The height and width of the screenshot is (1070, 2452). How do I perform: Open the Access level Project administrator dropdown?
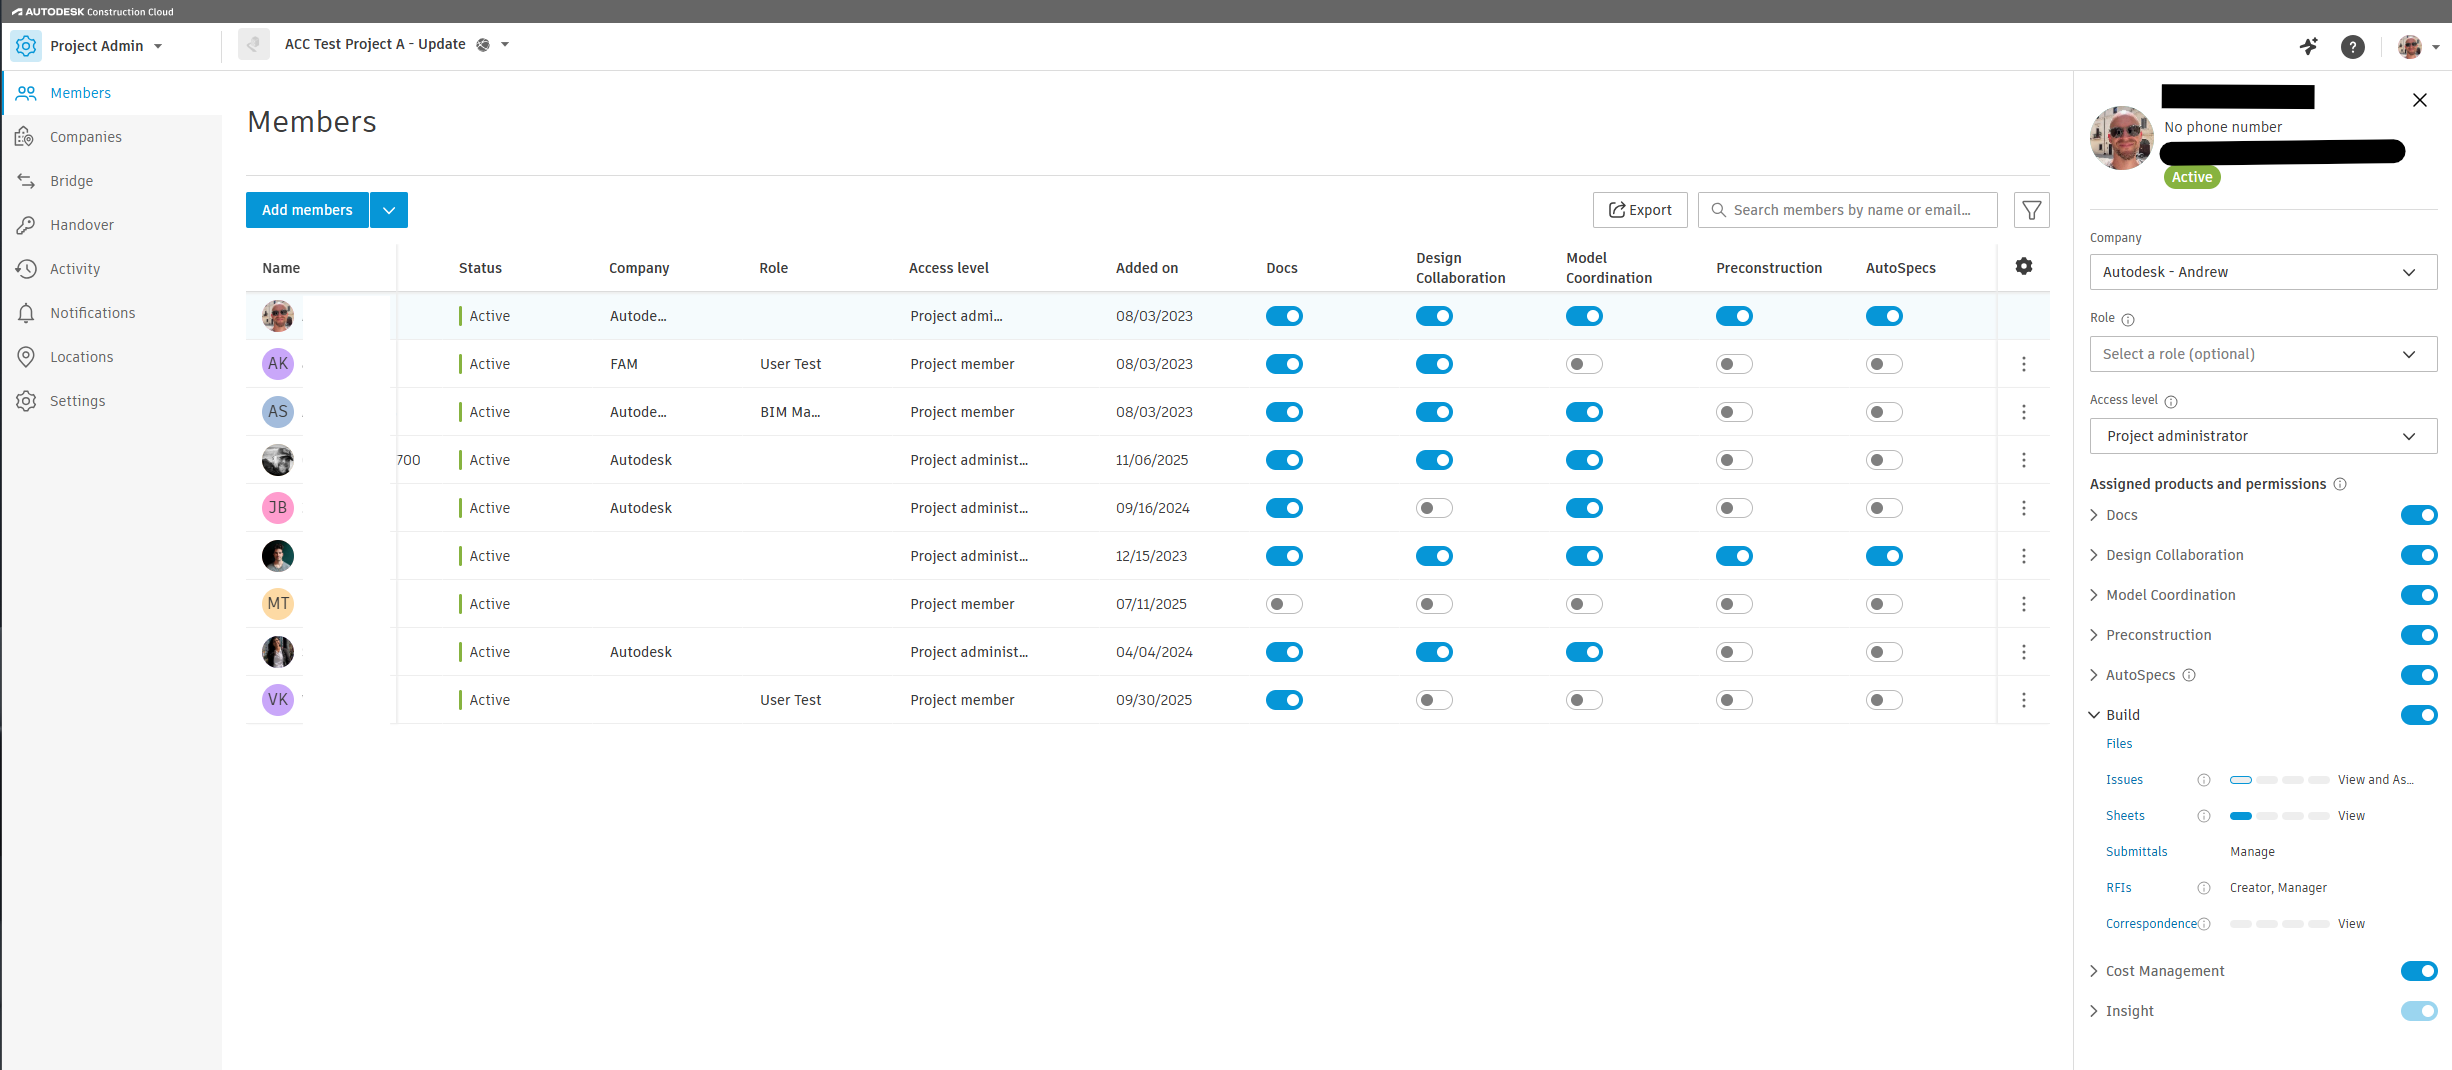(x=2263, y=436)
